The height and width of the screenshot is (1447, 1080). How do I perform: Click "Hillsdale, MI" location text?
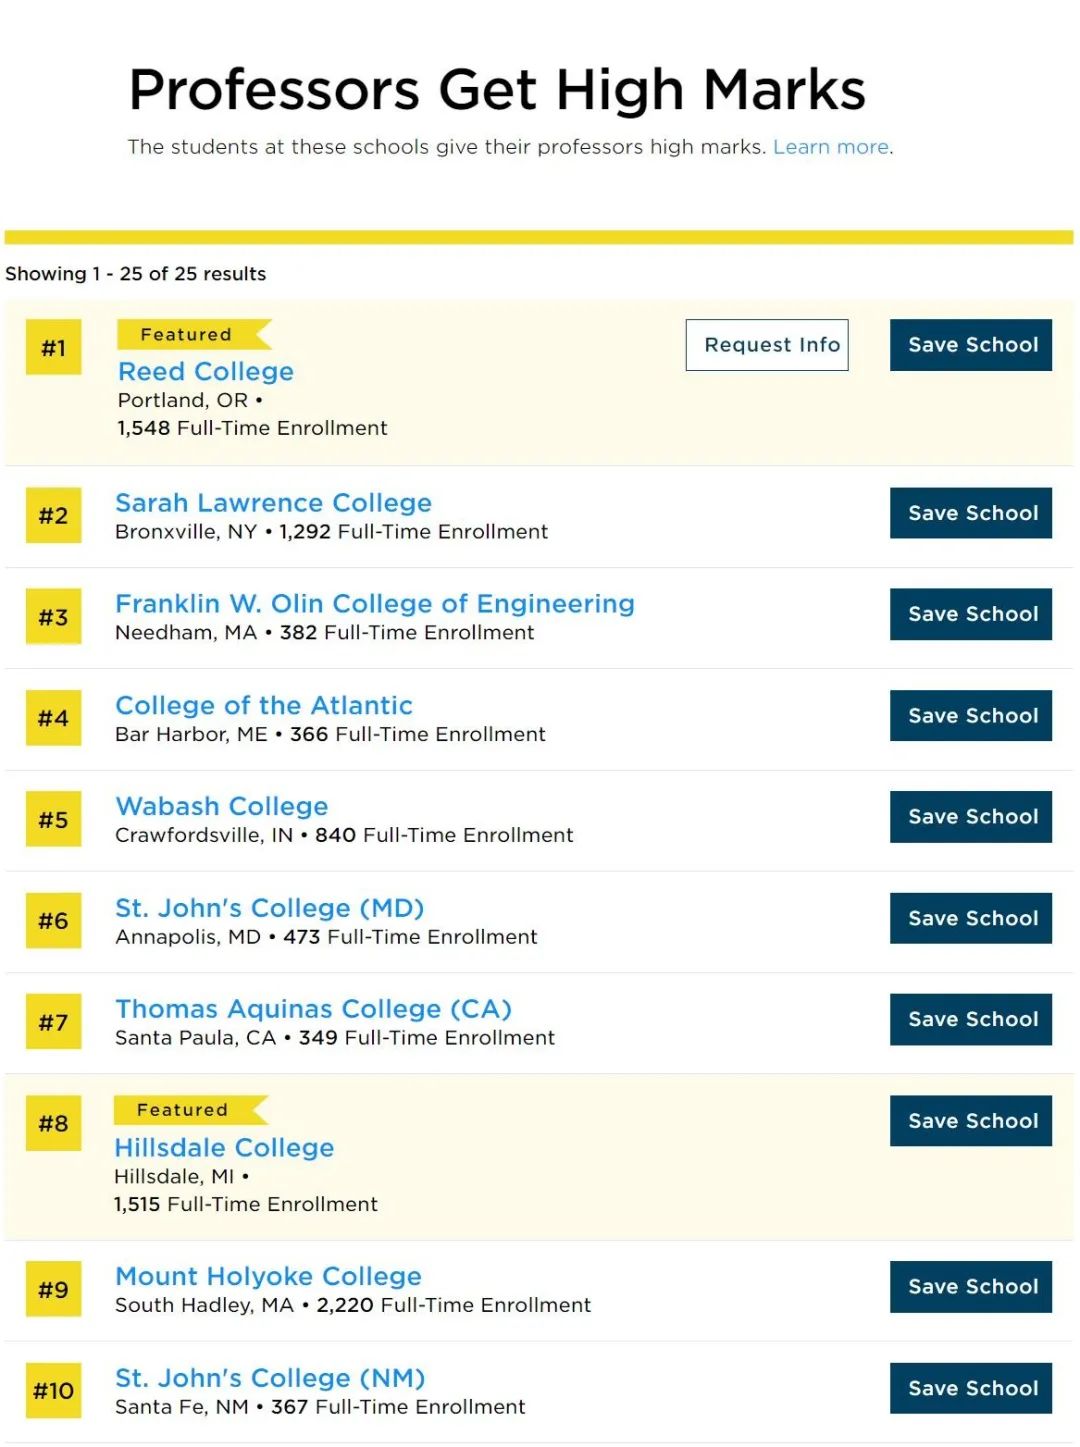click(x=174, y=1176)
